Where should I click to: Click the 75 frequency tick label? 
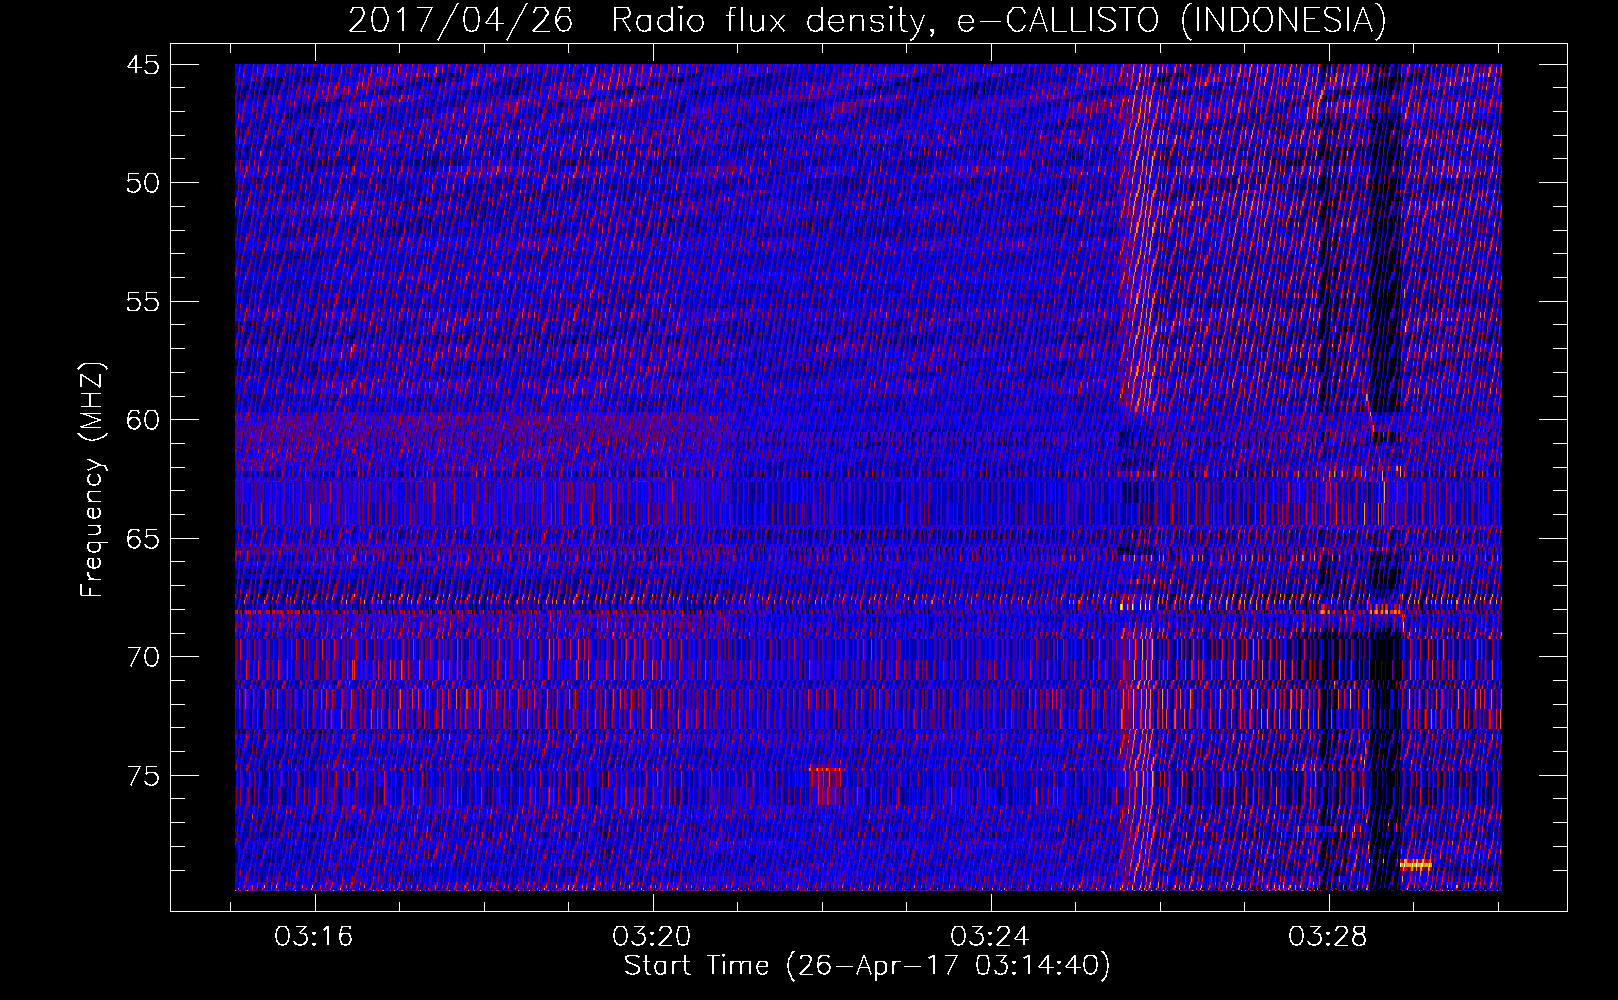click(143, 776)
